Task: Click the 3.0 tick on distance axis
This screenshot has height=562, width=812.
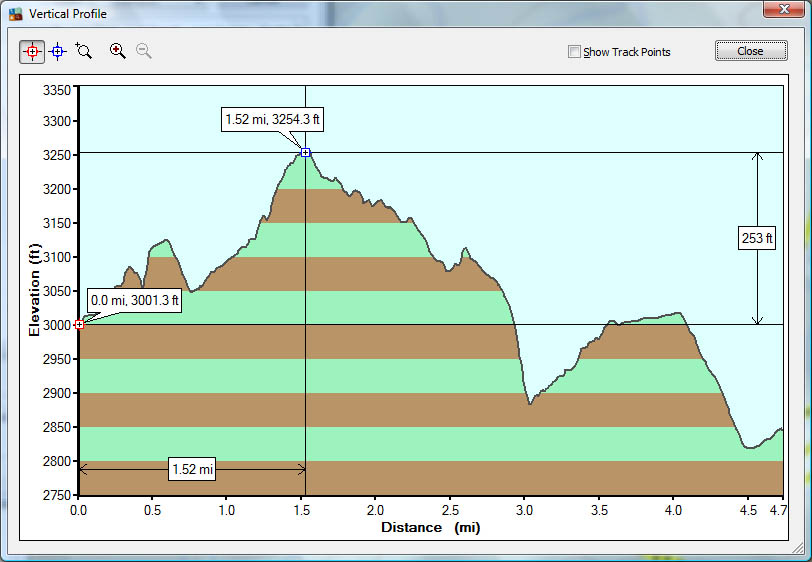Action: coord(523,509)
